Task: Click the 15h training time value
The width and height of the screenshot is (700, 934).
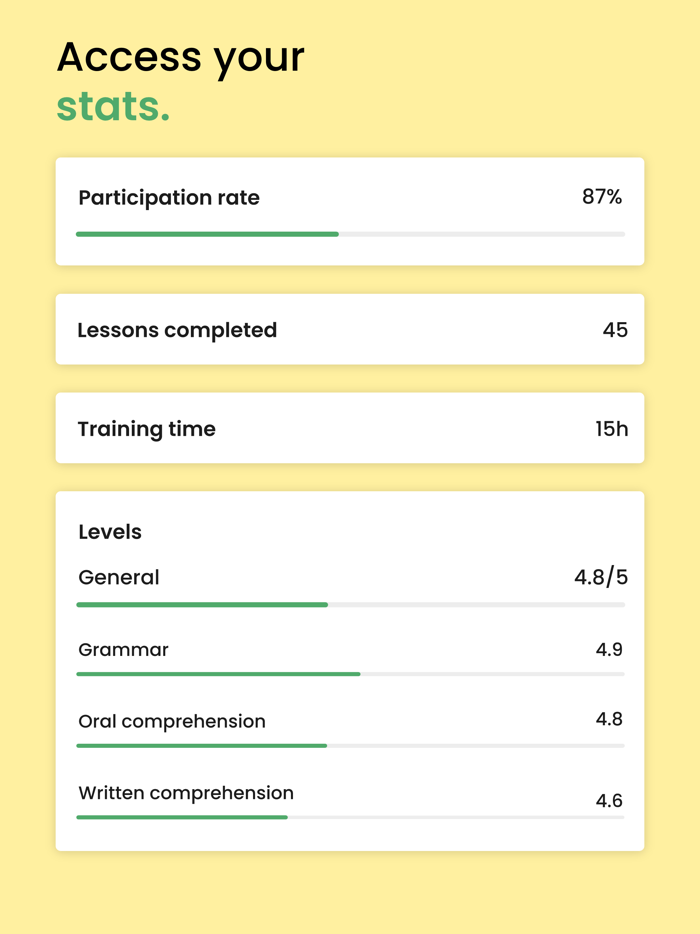Action: tap(612, 429)
